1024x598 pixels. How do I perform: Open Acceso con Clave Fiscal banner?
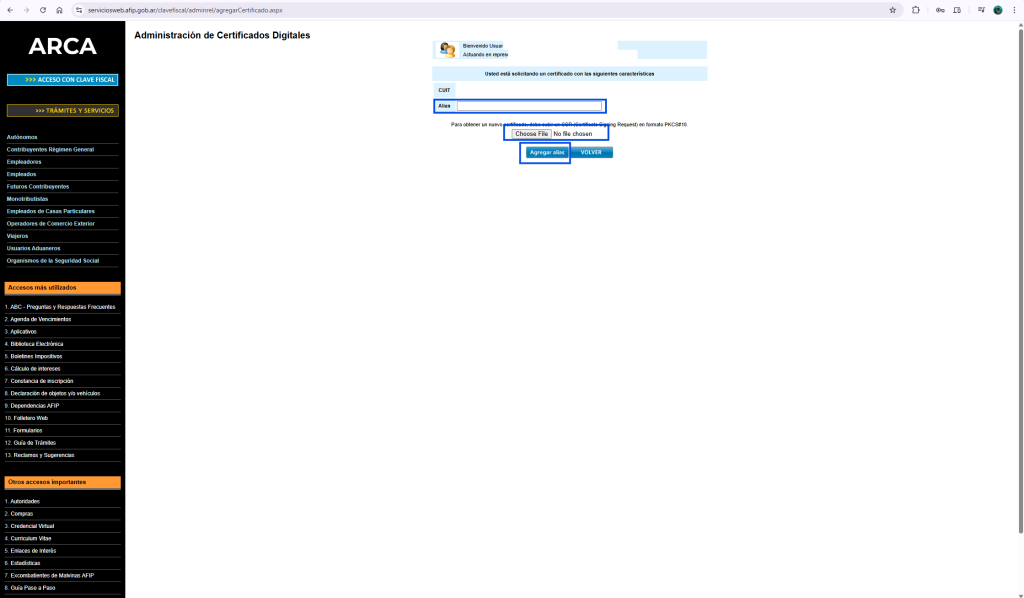[62, 80]
